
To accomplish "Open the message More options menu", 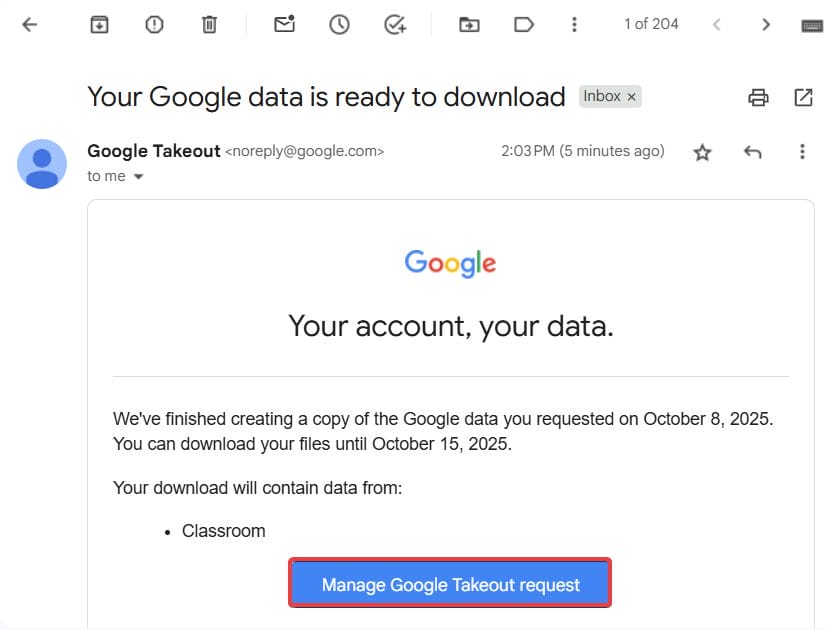I will [x=802, y=152].
